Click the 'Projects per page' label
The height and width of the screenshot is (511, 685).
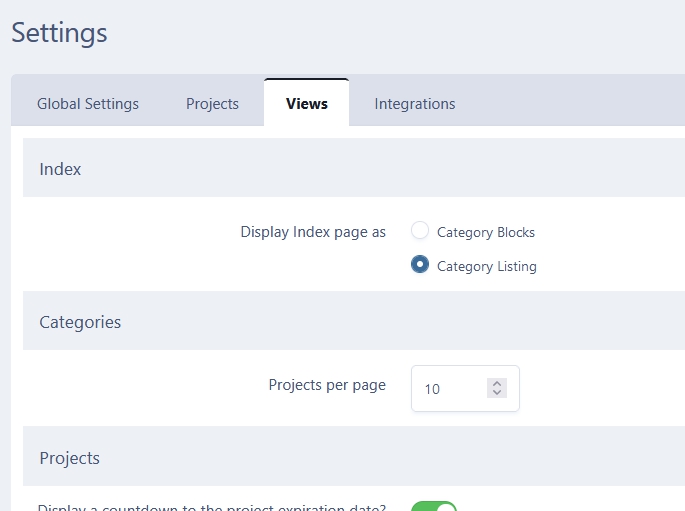tap(327, 385)
